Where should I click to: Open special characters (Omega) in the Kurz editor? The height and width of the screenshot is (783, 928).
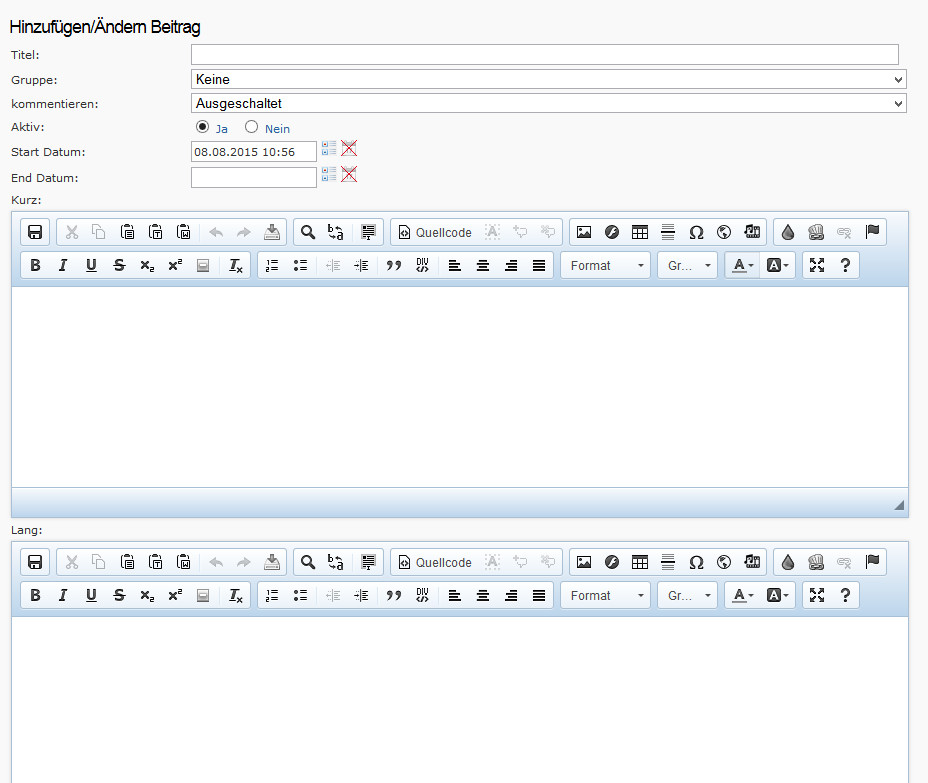696,232
